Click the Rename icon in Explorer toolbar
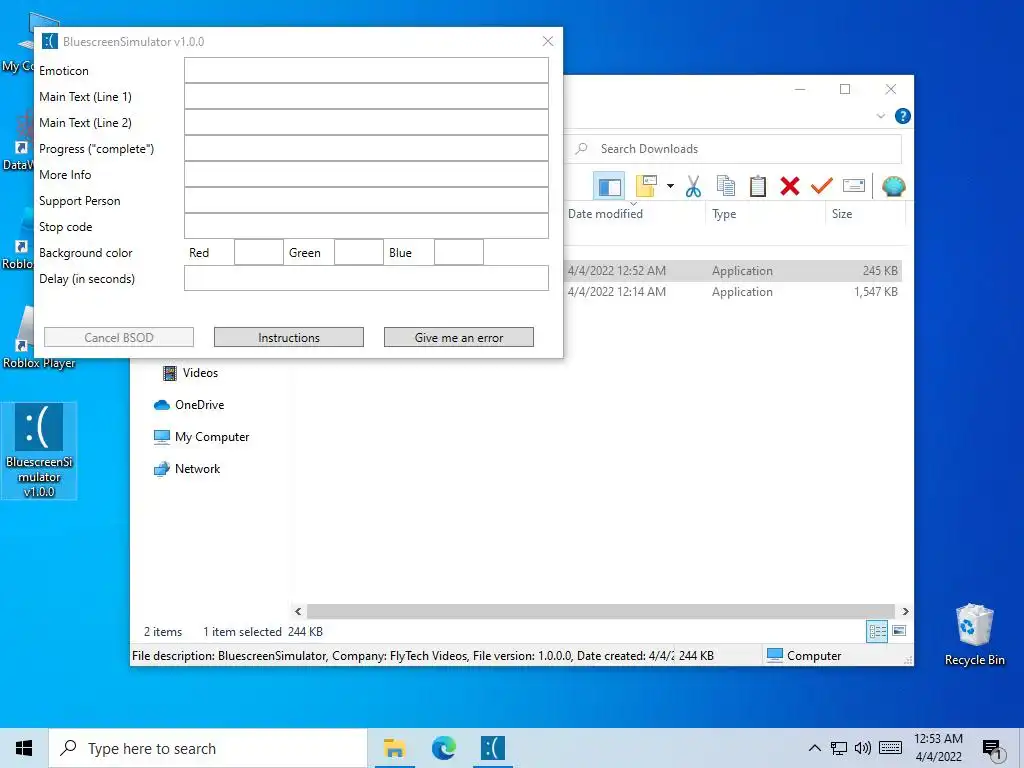This screenshot has height=768, width=1024. [x=854, y=187]
